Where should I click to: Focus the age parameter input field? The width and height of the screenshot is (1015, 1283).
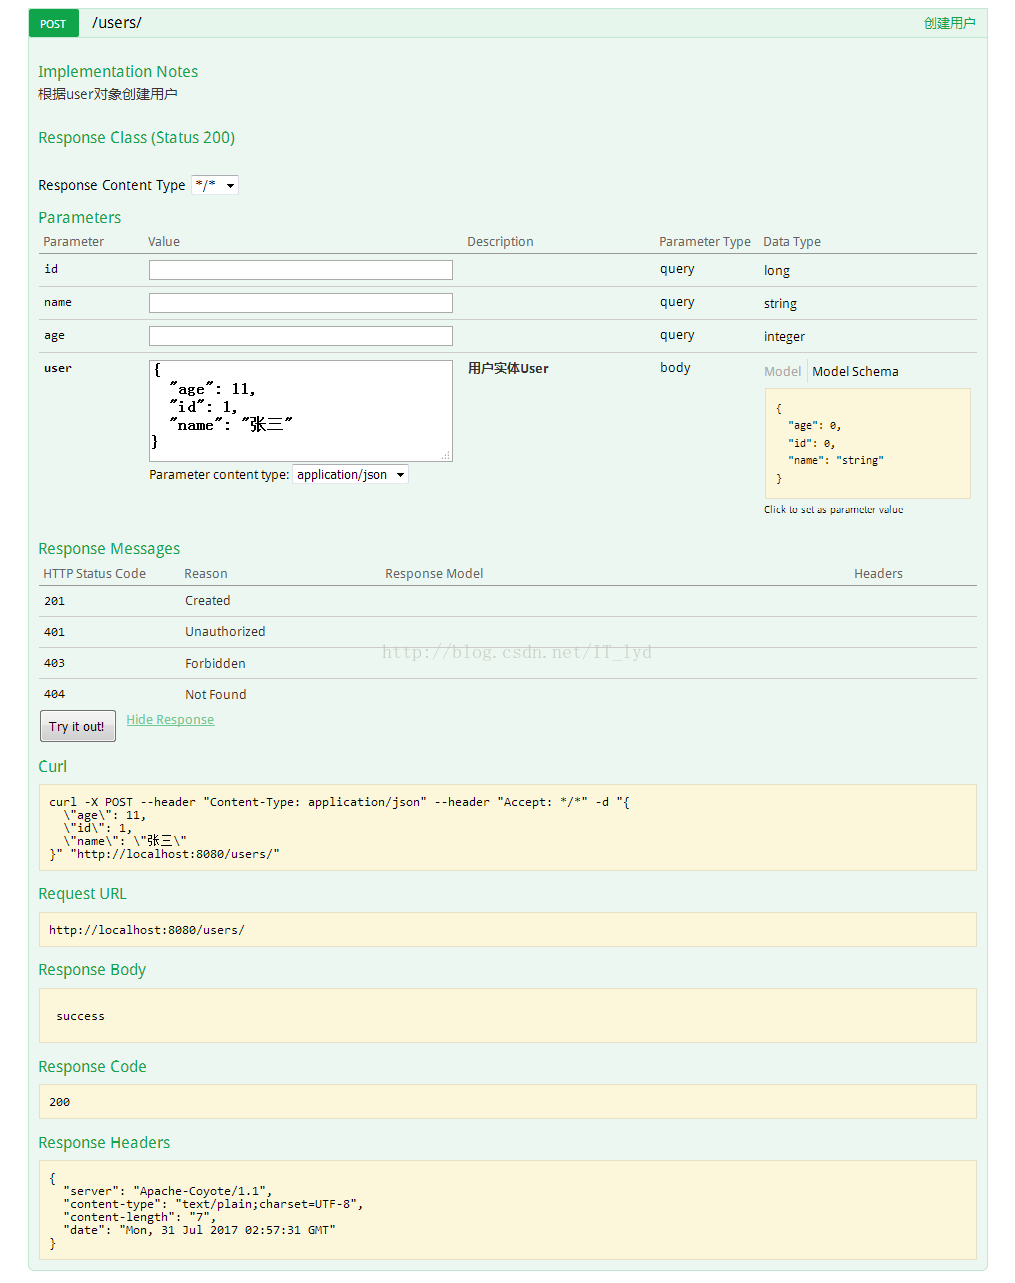point(300,336)
